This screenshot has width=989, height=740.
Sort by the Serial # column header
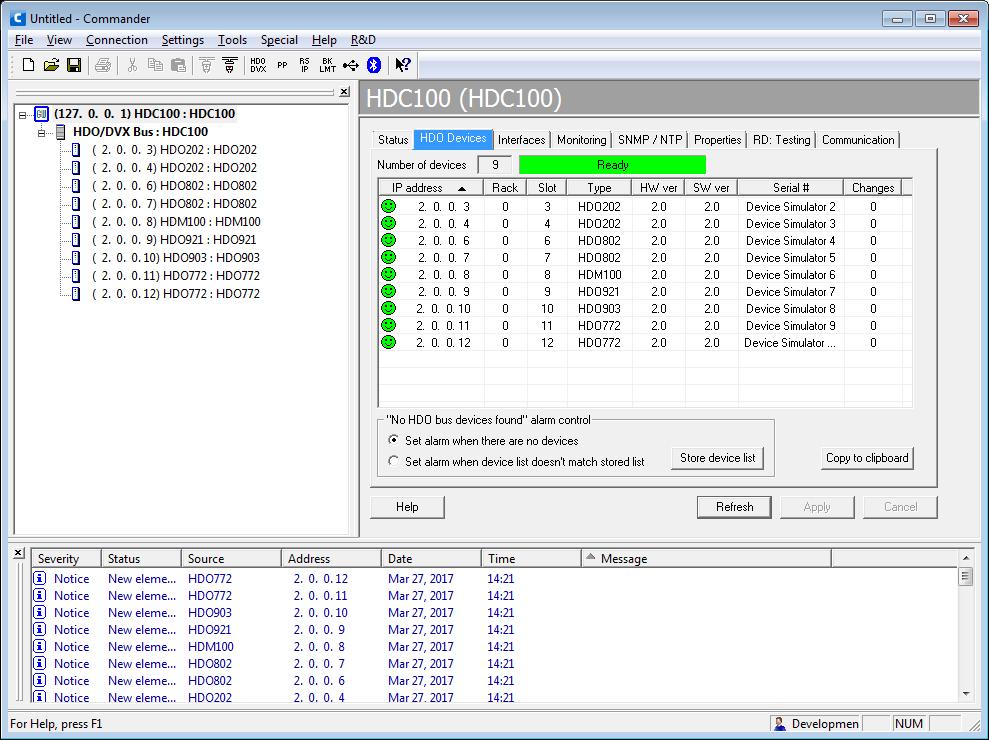790,188
